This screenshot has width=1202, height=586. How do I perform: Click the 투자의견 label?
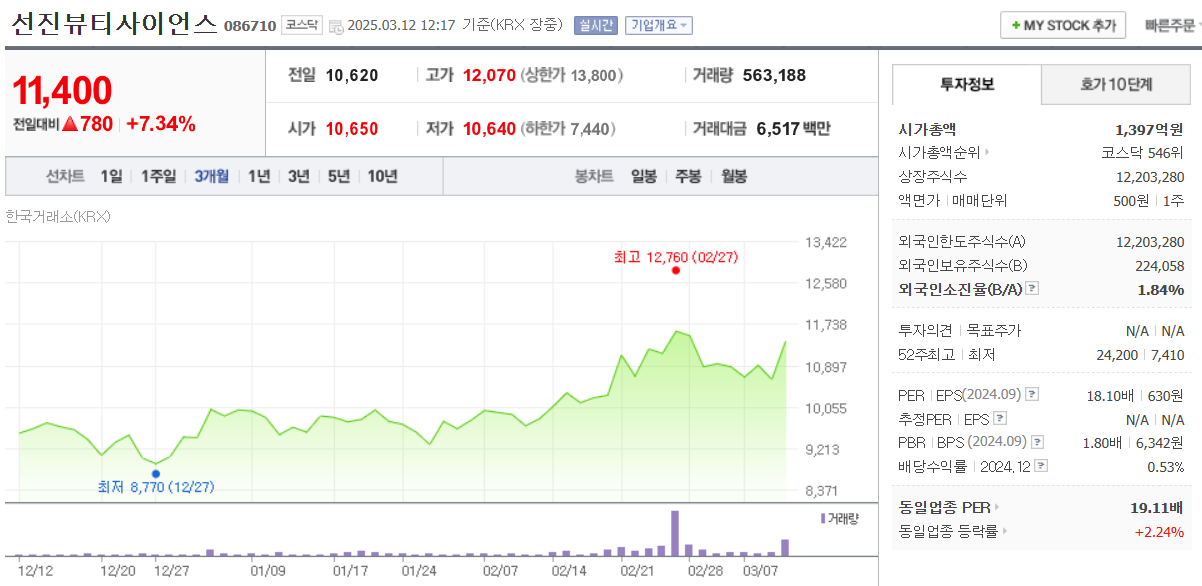point(926,330)
